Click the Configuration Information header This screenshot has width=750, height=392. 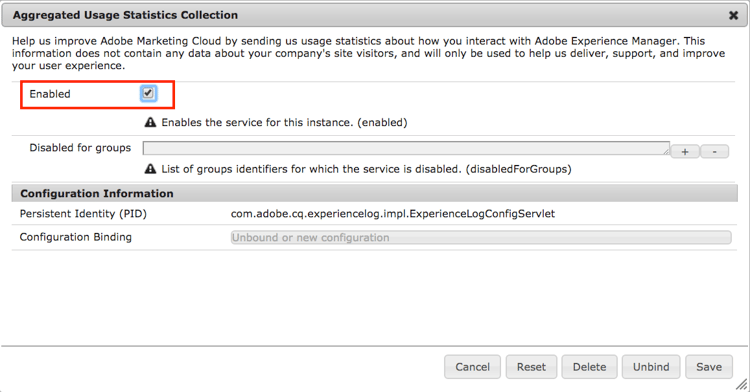coord(375,194)
